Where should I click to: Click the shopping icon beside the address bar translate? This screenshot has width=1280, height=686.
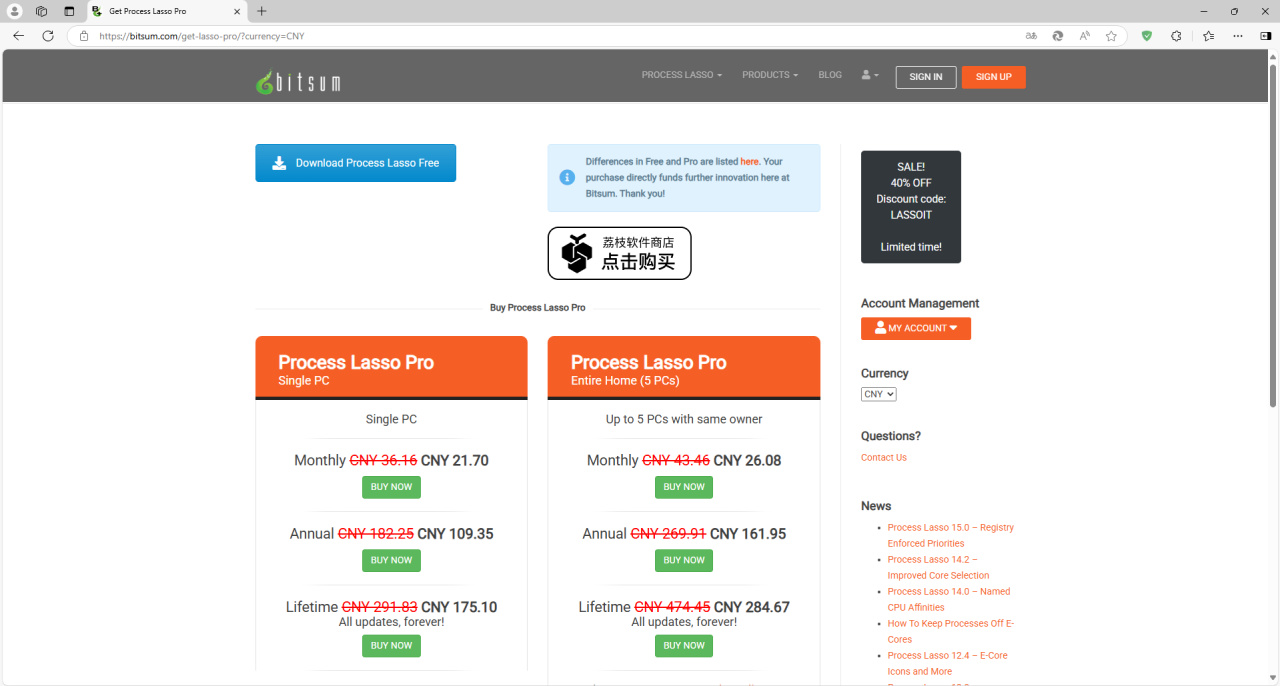(x=1058, y=36)
